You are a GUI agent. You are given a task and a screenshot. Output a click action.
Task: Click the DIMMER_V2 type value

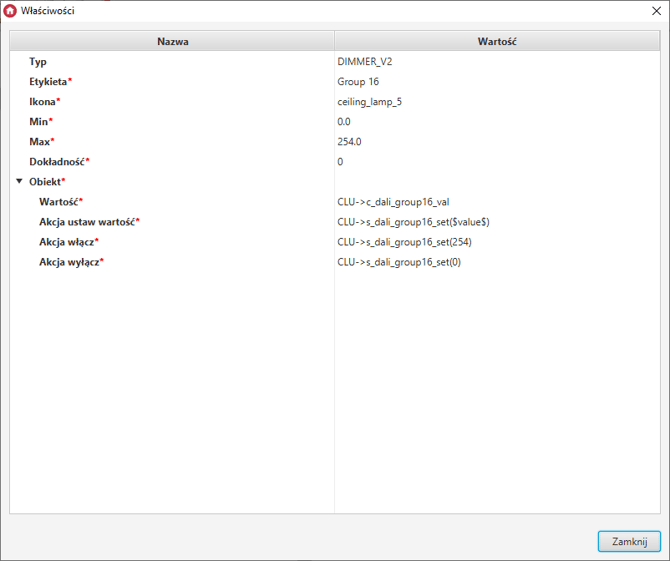click(365, 62)
